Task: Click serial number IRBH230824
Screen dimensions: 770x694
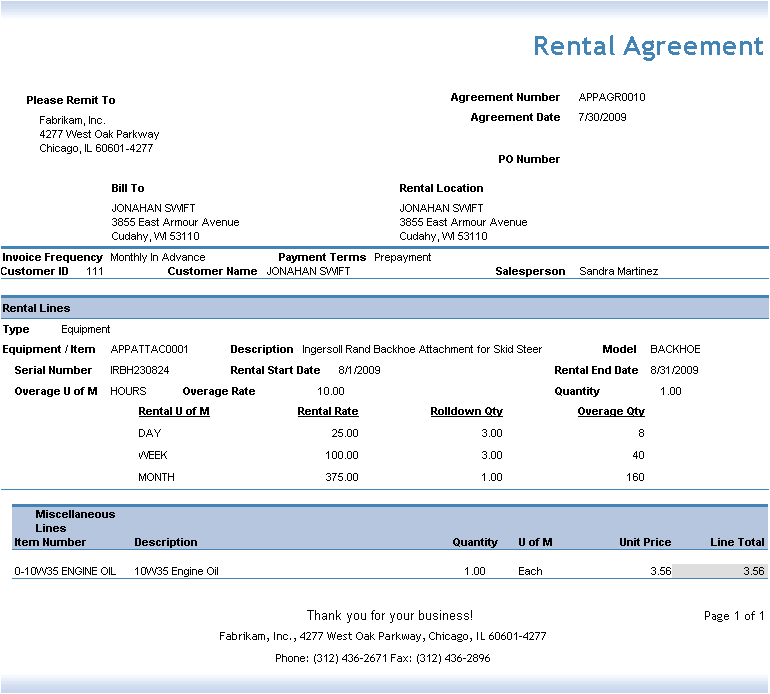Action: click(x=140, y=371)
